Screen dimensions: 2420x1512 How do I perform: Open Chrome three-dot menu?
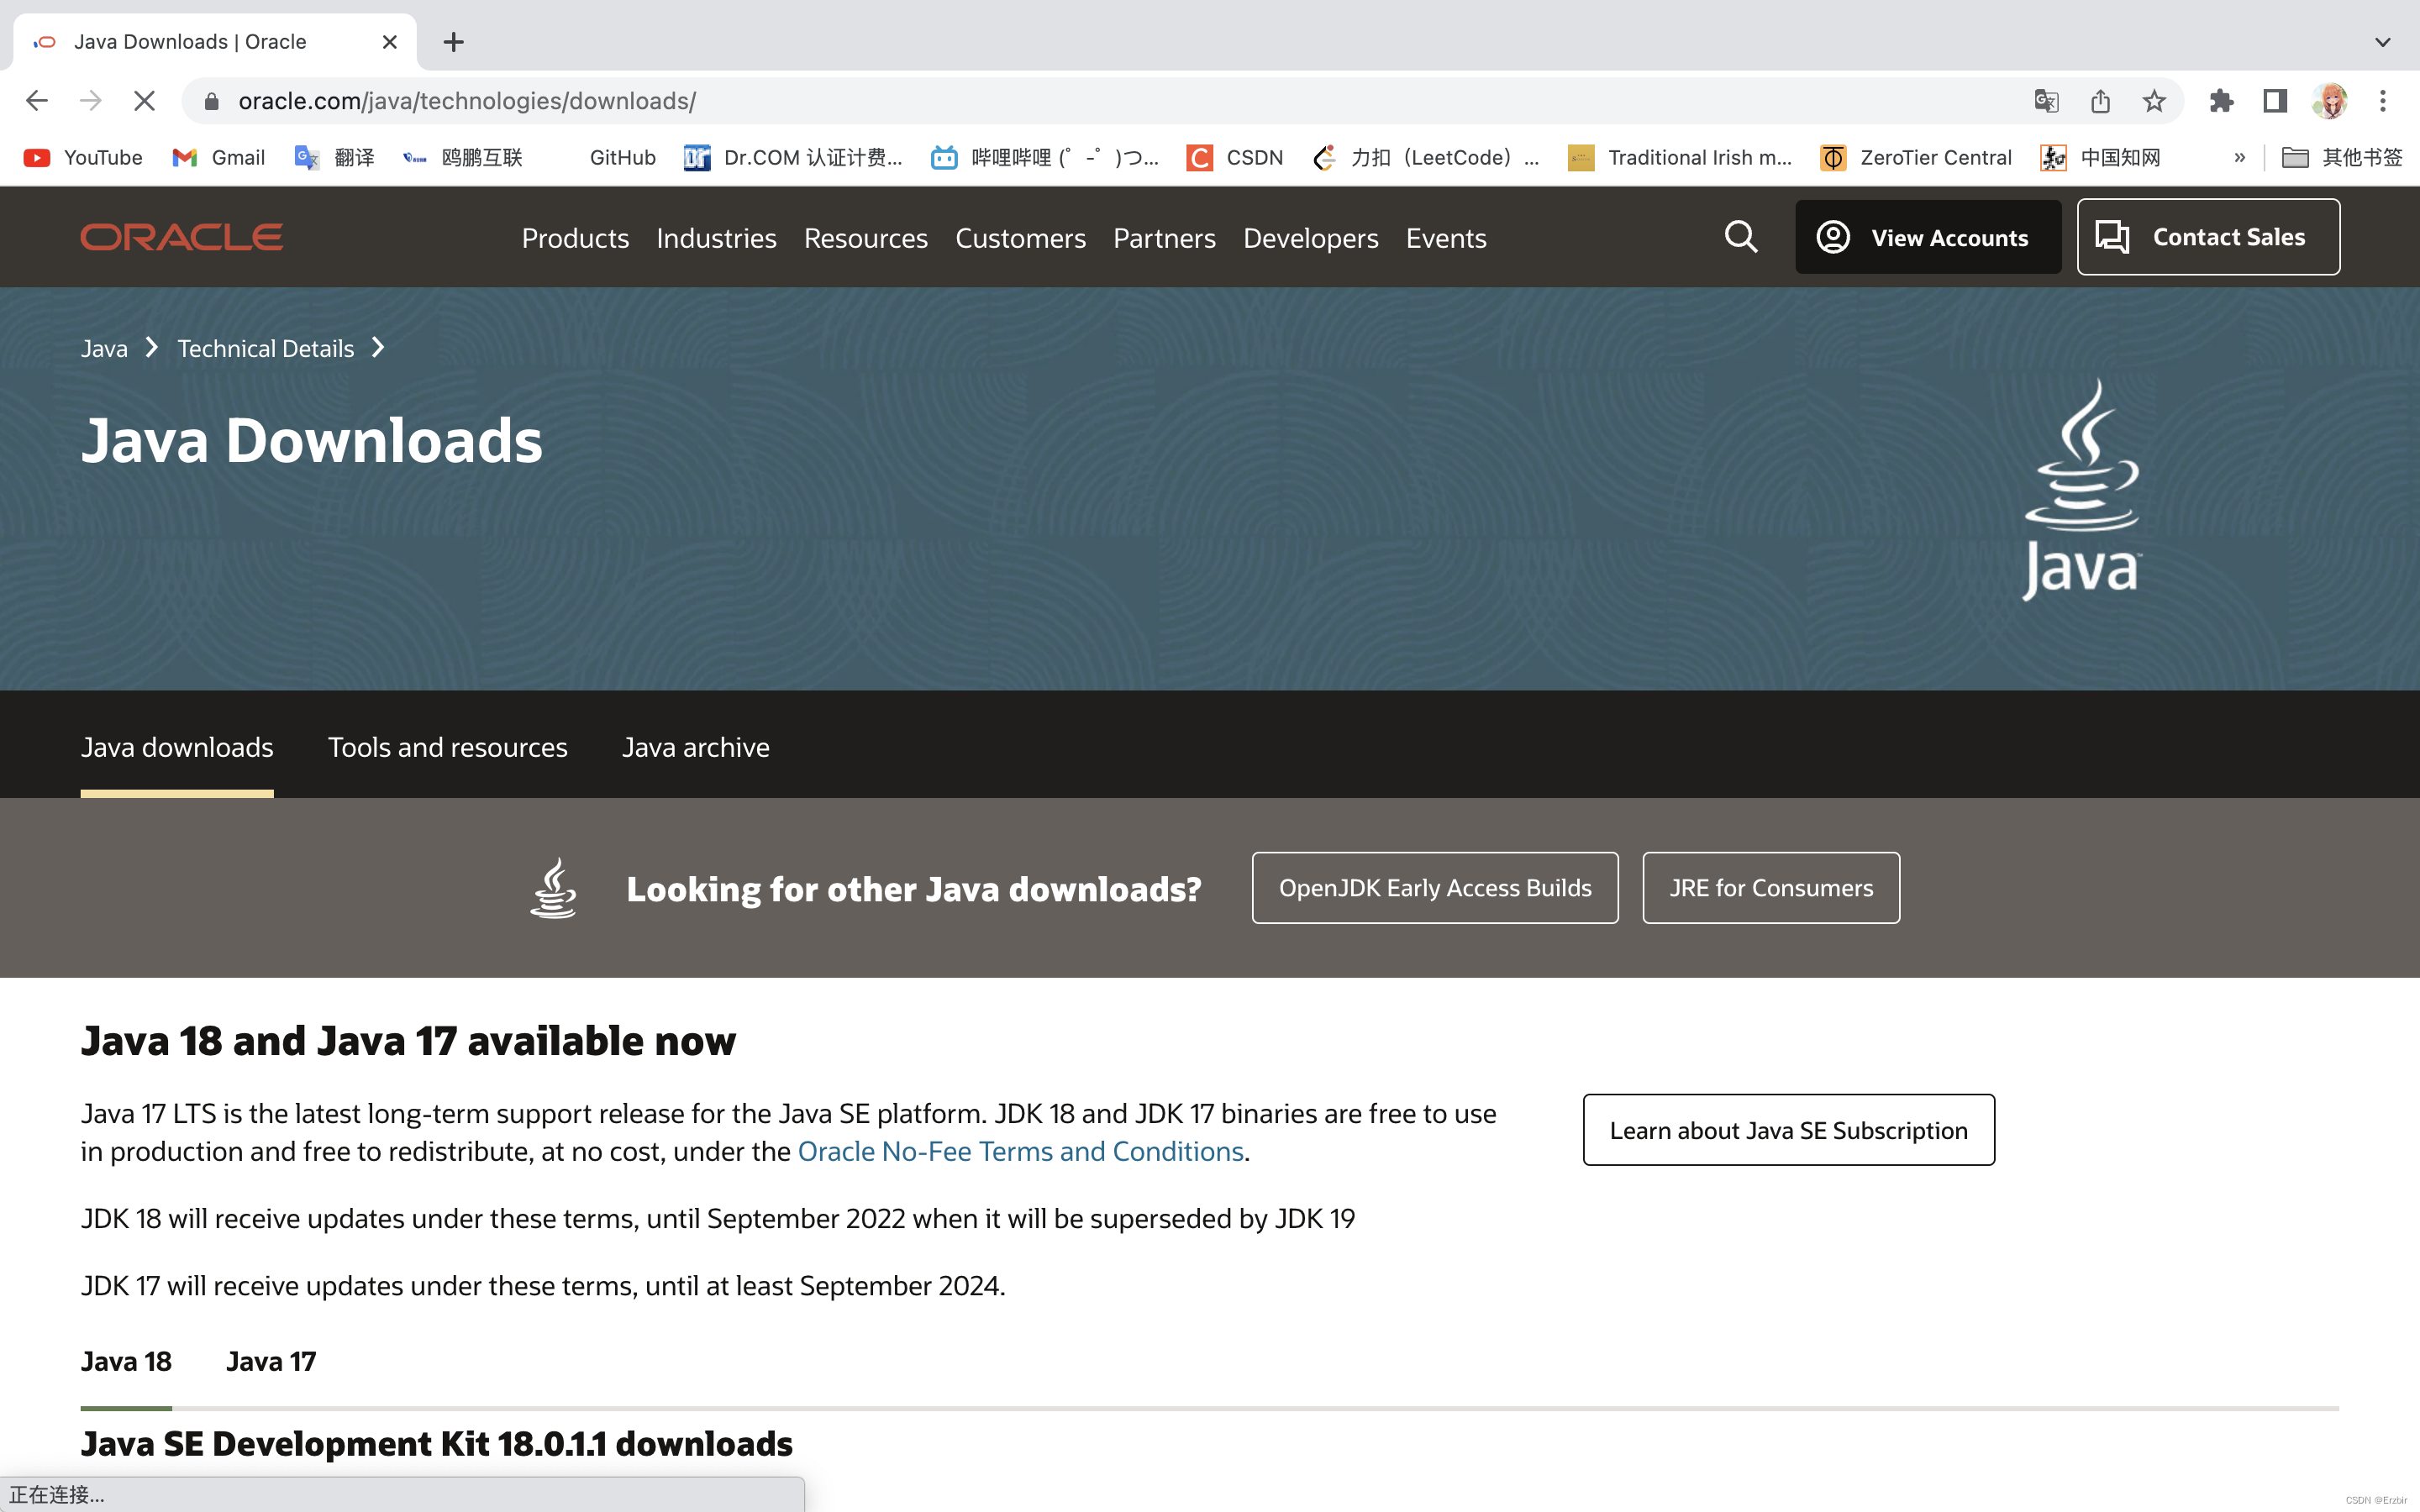point(2383,101)
